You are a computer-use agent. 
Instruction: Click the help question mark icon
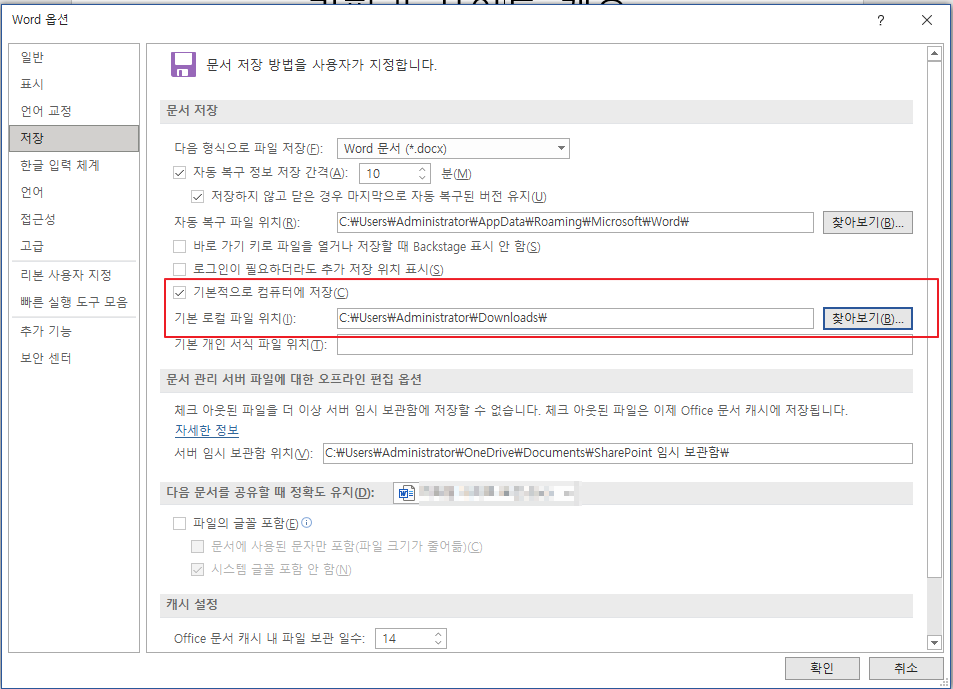coord(881,21)
